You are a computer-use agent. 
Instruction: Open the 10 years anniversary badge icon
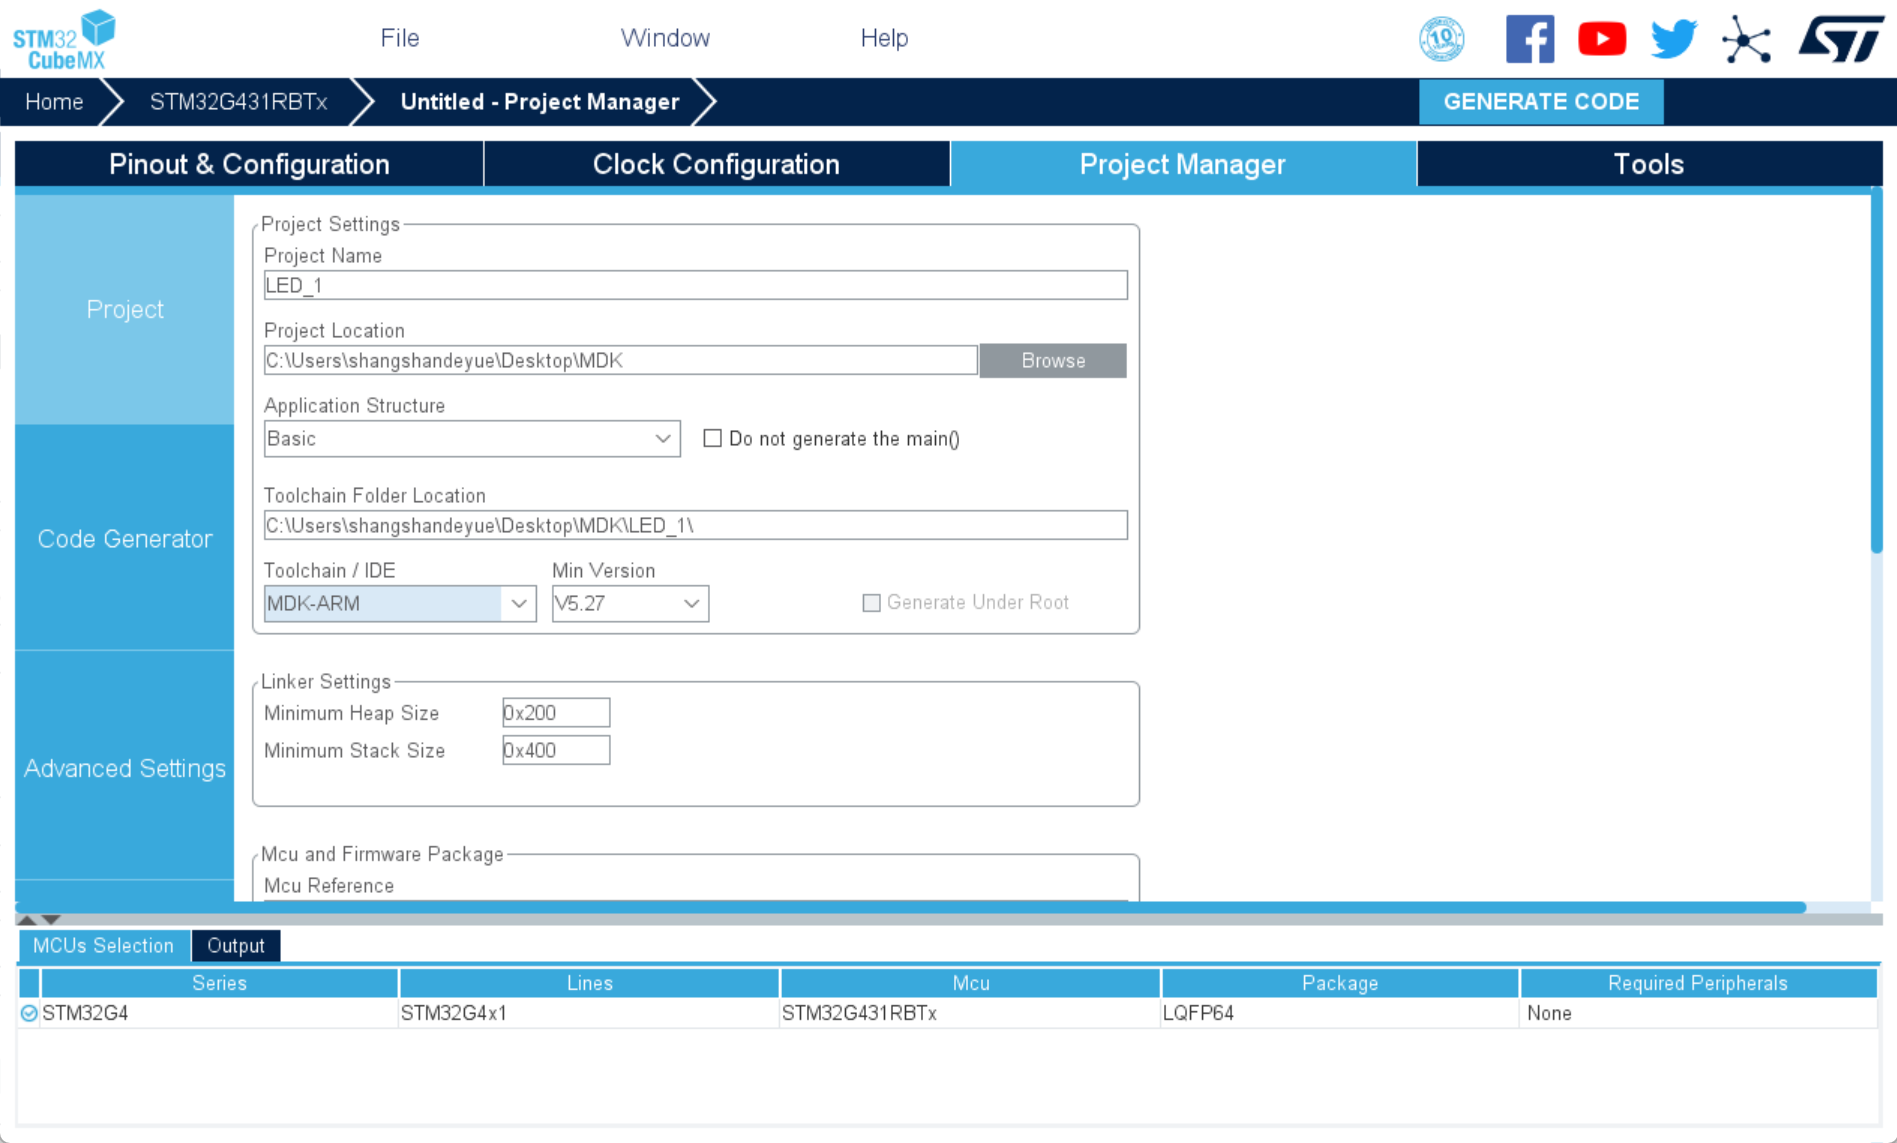(1441, 39)
